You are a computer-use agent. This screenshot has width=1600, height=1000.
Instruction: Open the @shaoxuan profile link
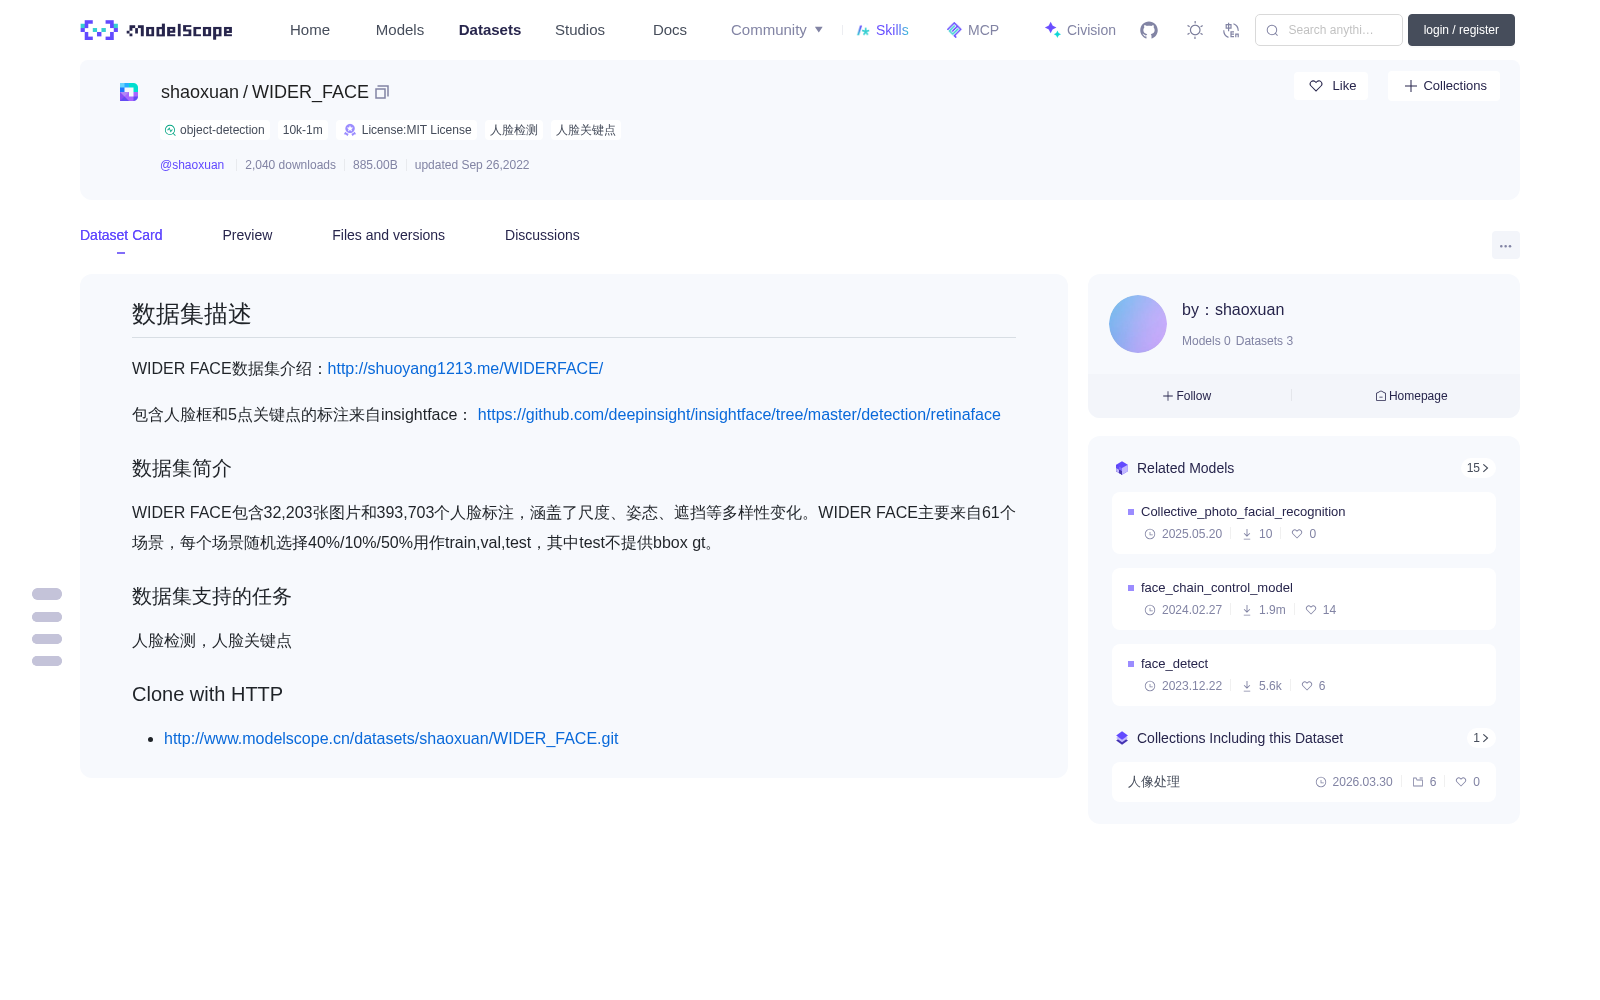tap(192, 165)
